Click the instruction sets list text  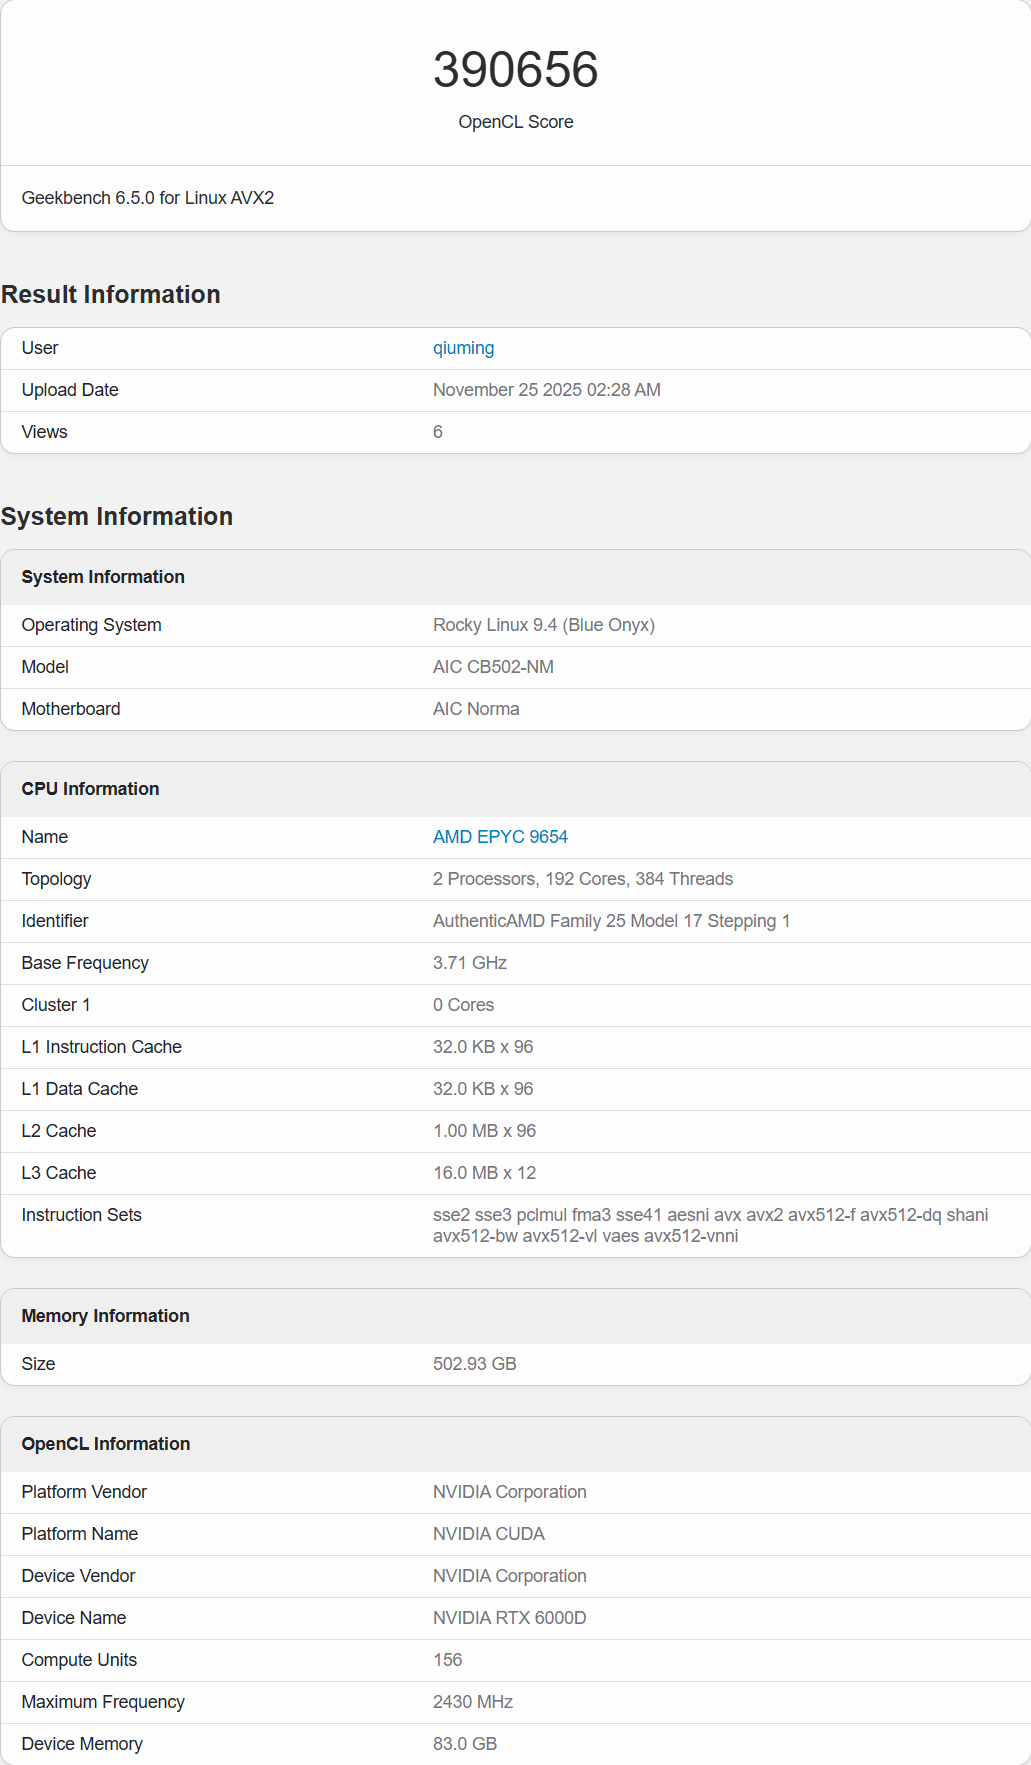[x=710, y=1225]
